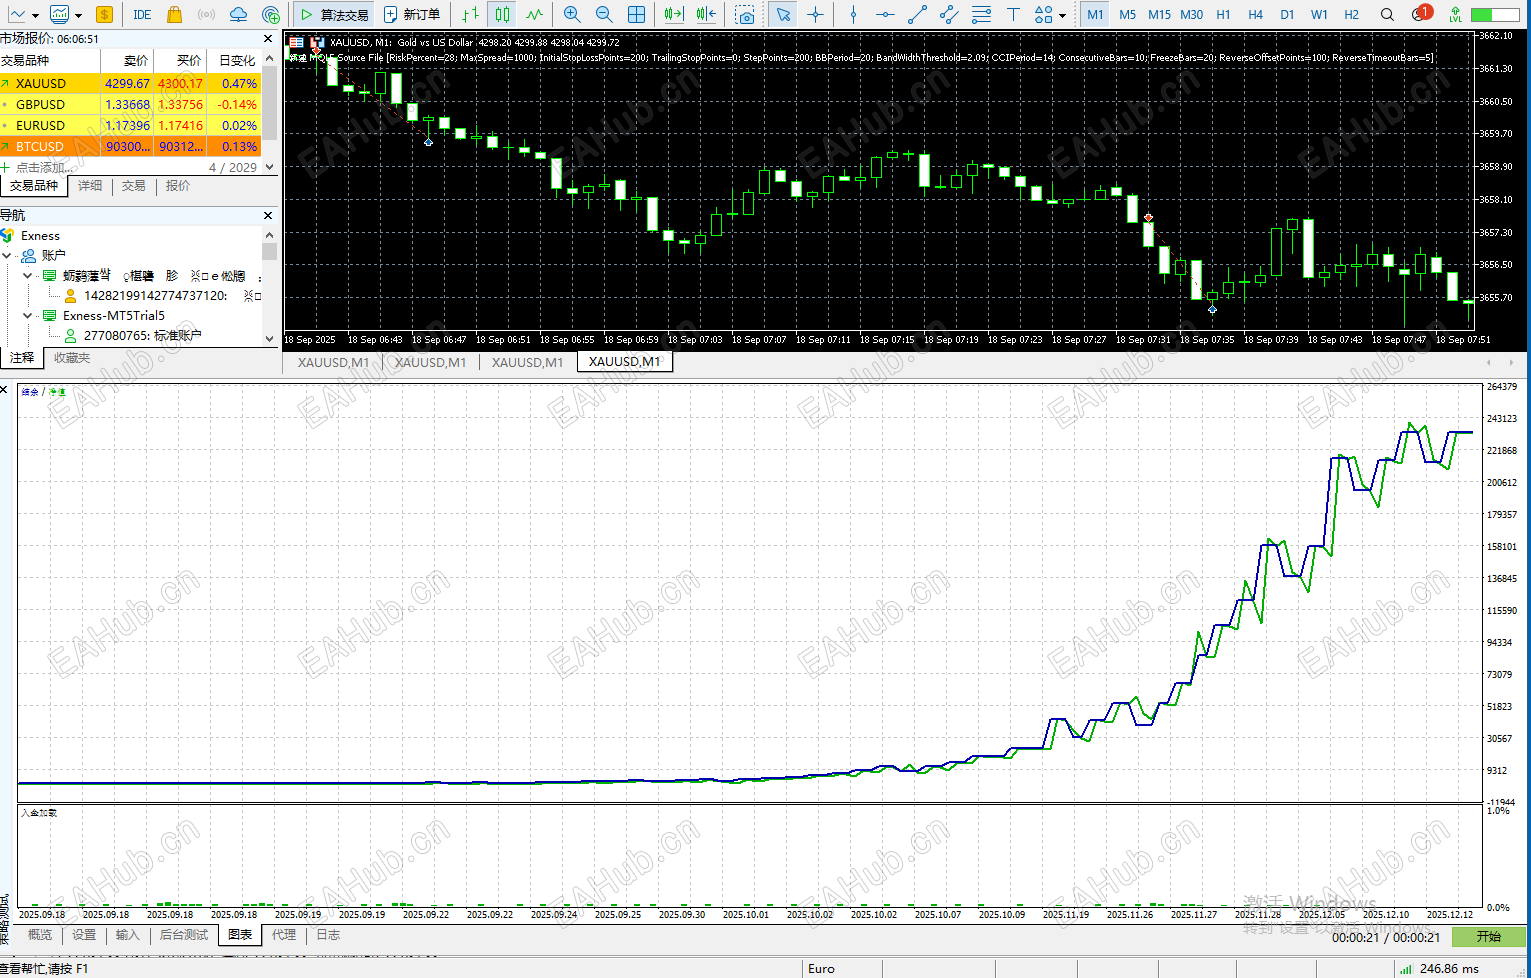The width and height of the screenshot is (1531, 978).
Task: Select the crosshair cursor tool
Action: click(816, 14)
